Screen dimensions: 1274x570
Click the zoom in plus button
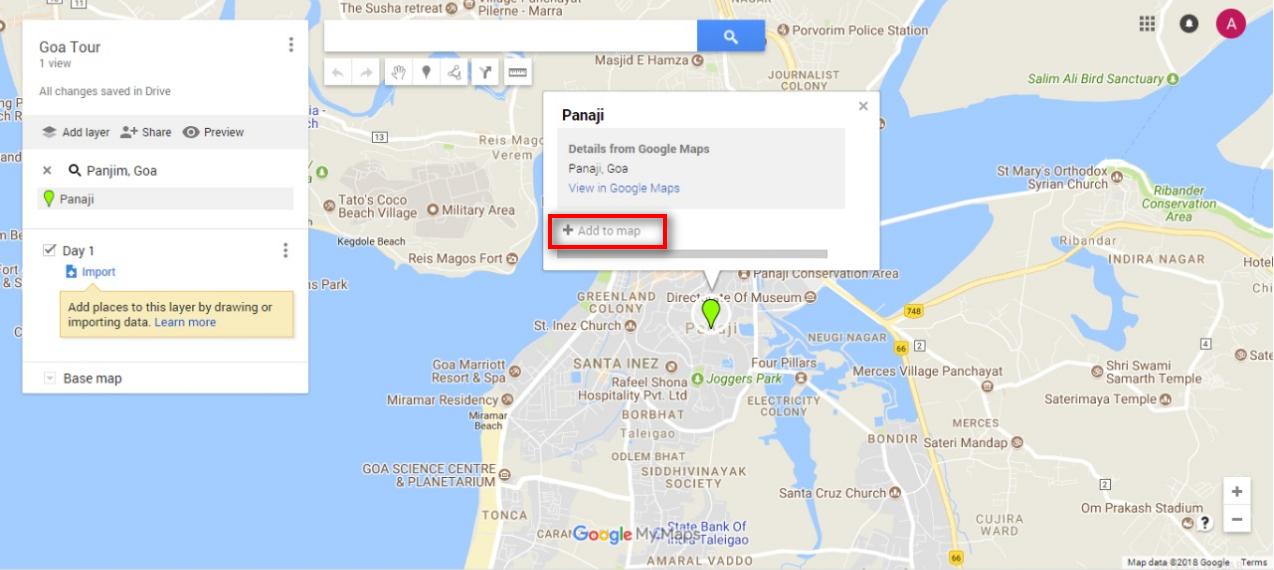[x=1237, y=492]
